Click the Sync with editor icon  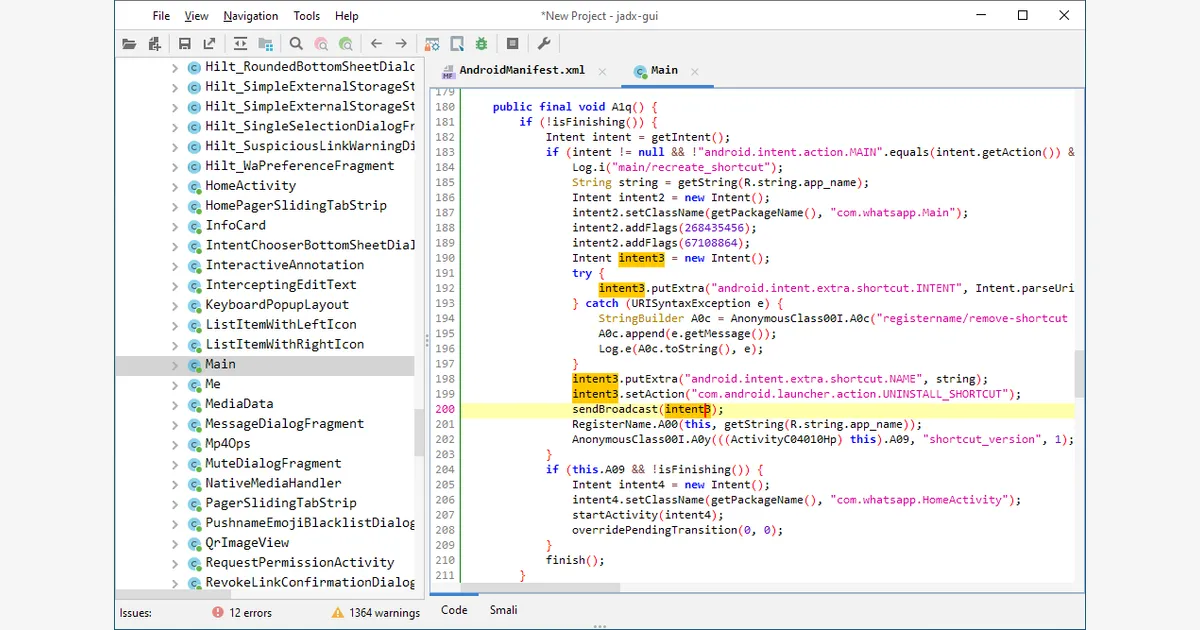(240, 44)
